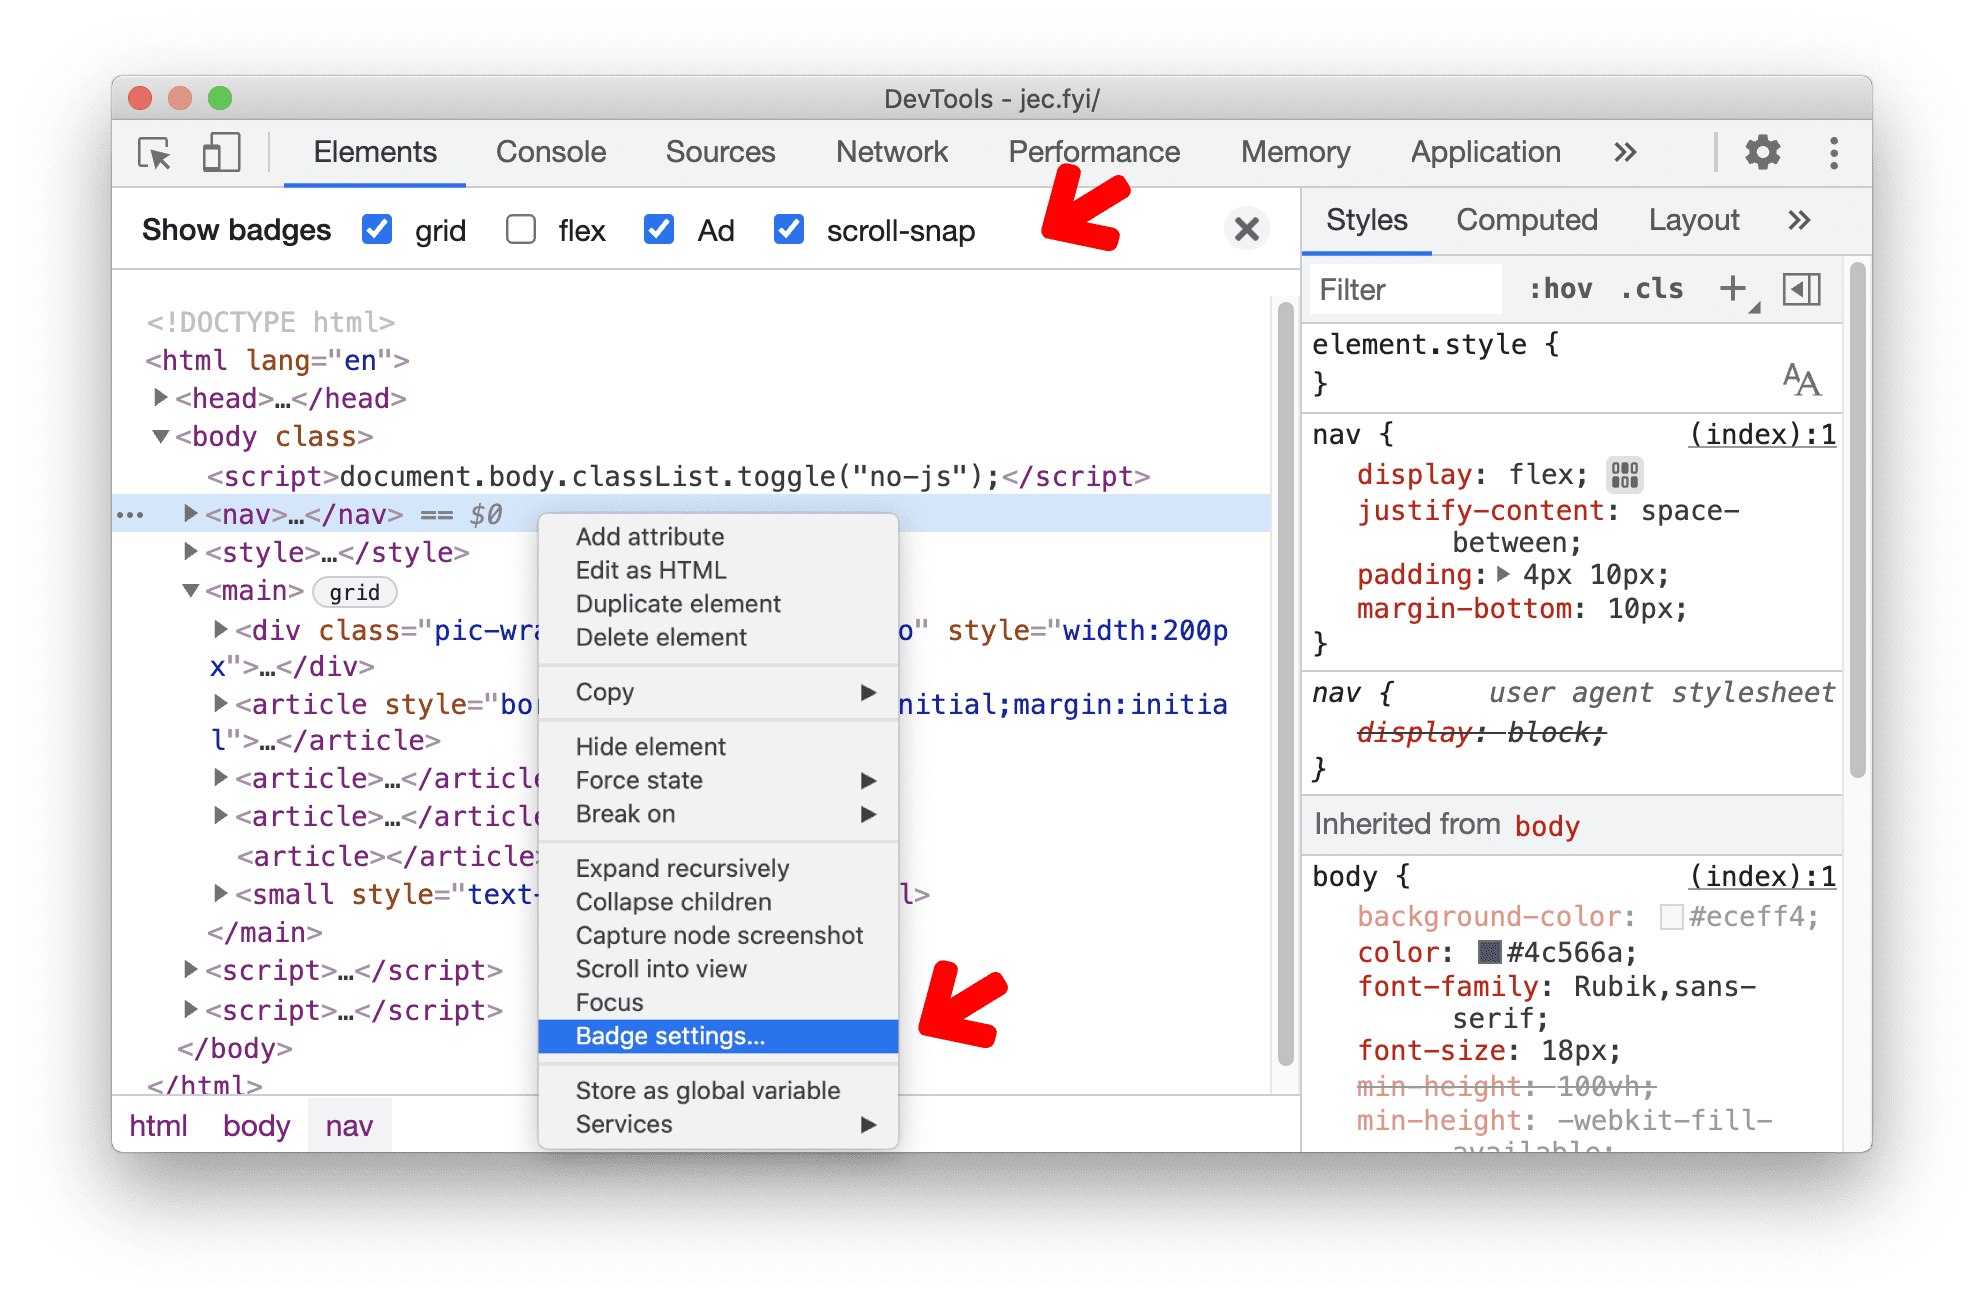1984x1300 pixels.
Task: Select Badge settings in context menu
Action: 670,1034
